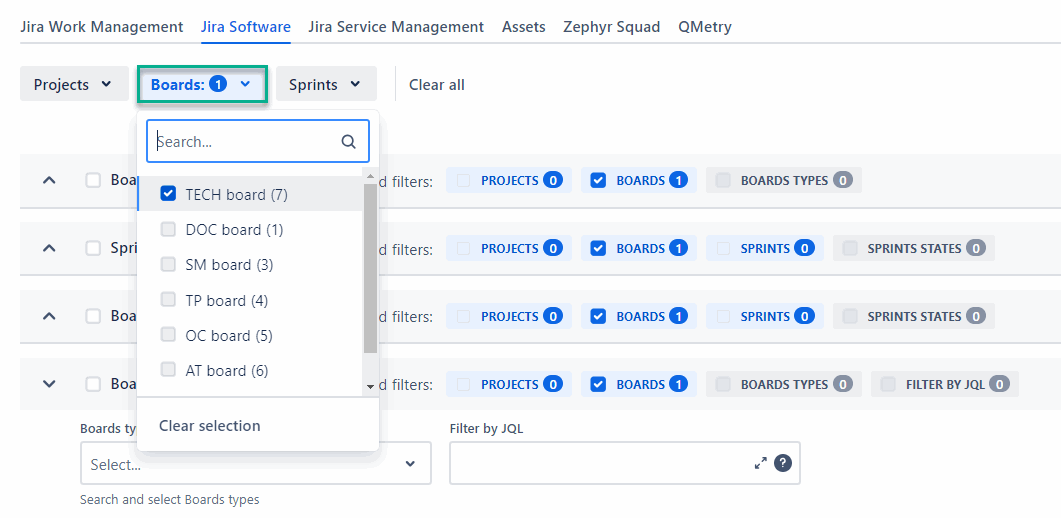This screenshot has height=518, width=1061.
Task: Tick the AT board (6) checkbox
Action: (168, 371)
